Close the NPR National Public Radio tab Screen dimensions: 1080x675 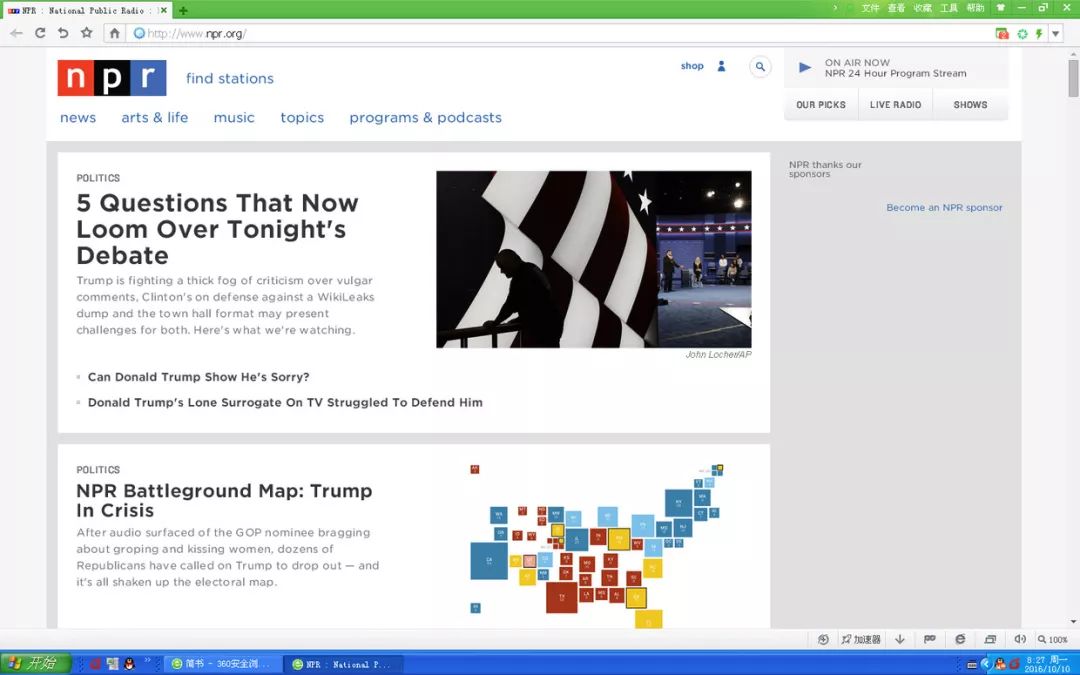click(x=164, y=10)
